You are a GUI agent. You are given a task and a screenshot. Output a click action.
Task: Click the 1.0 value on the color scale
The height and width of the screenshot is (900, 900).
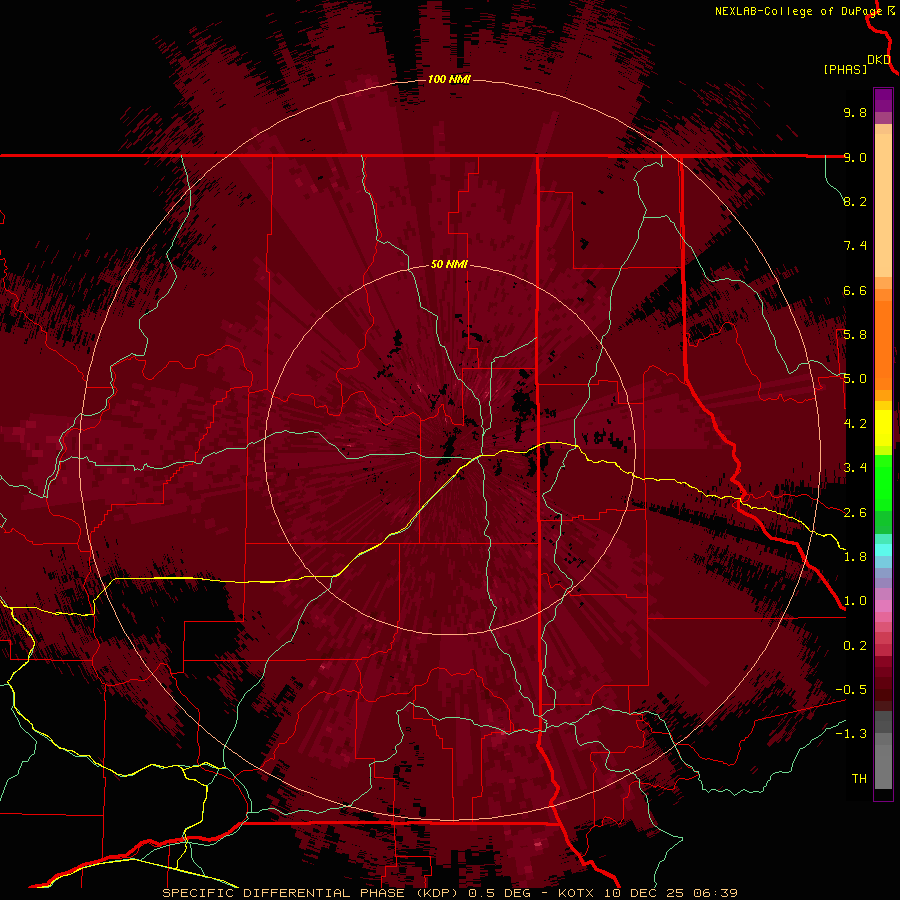point(855,601)
